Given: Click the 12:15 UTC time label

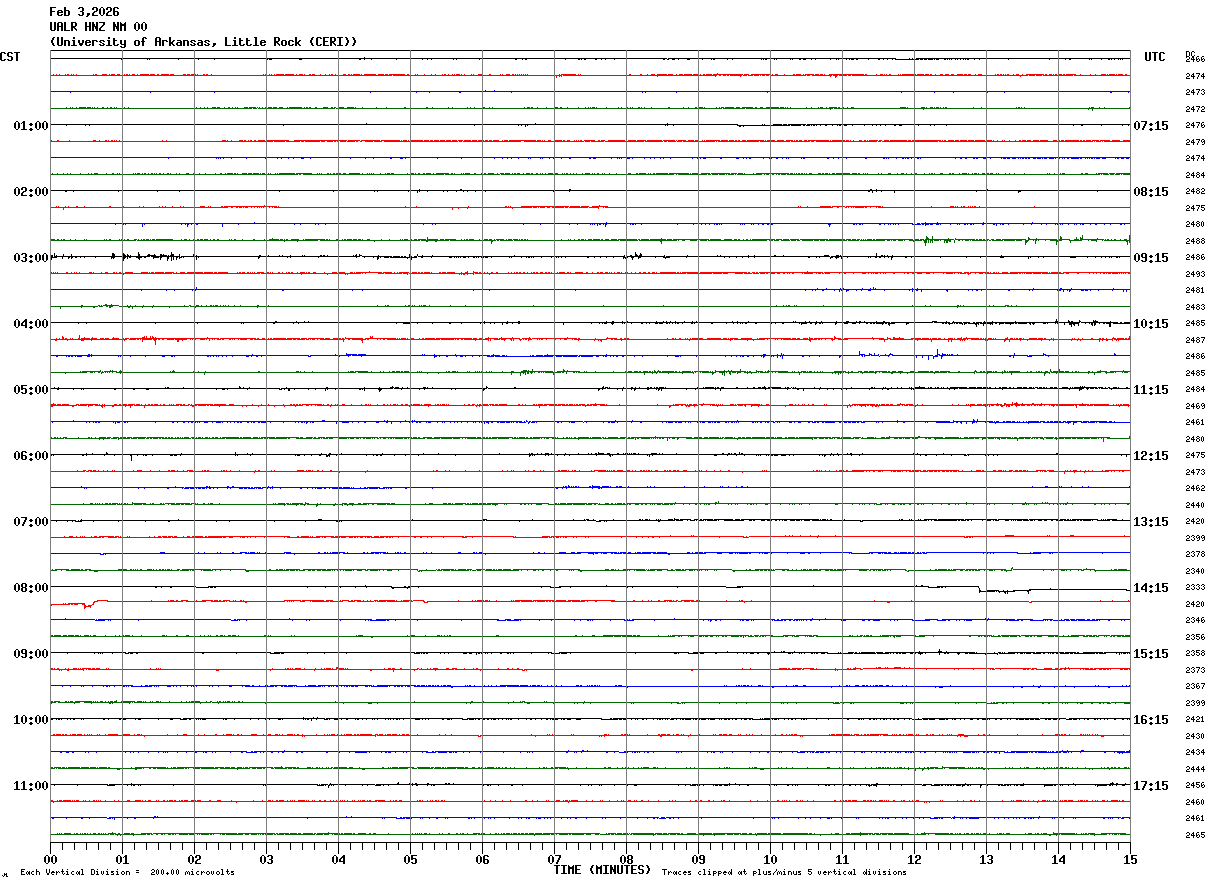Looking at the screenshot, I should pyautogui.click(x=1151, y=456).
